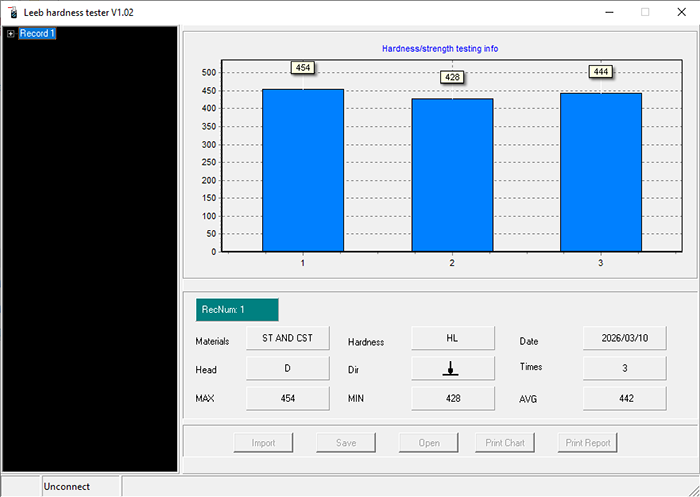Select Record 1 in the tree

(37, 34)
